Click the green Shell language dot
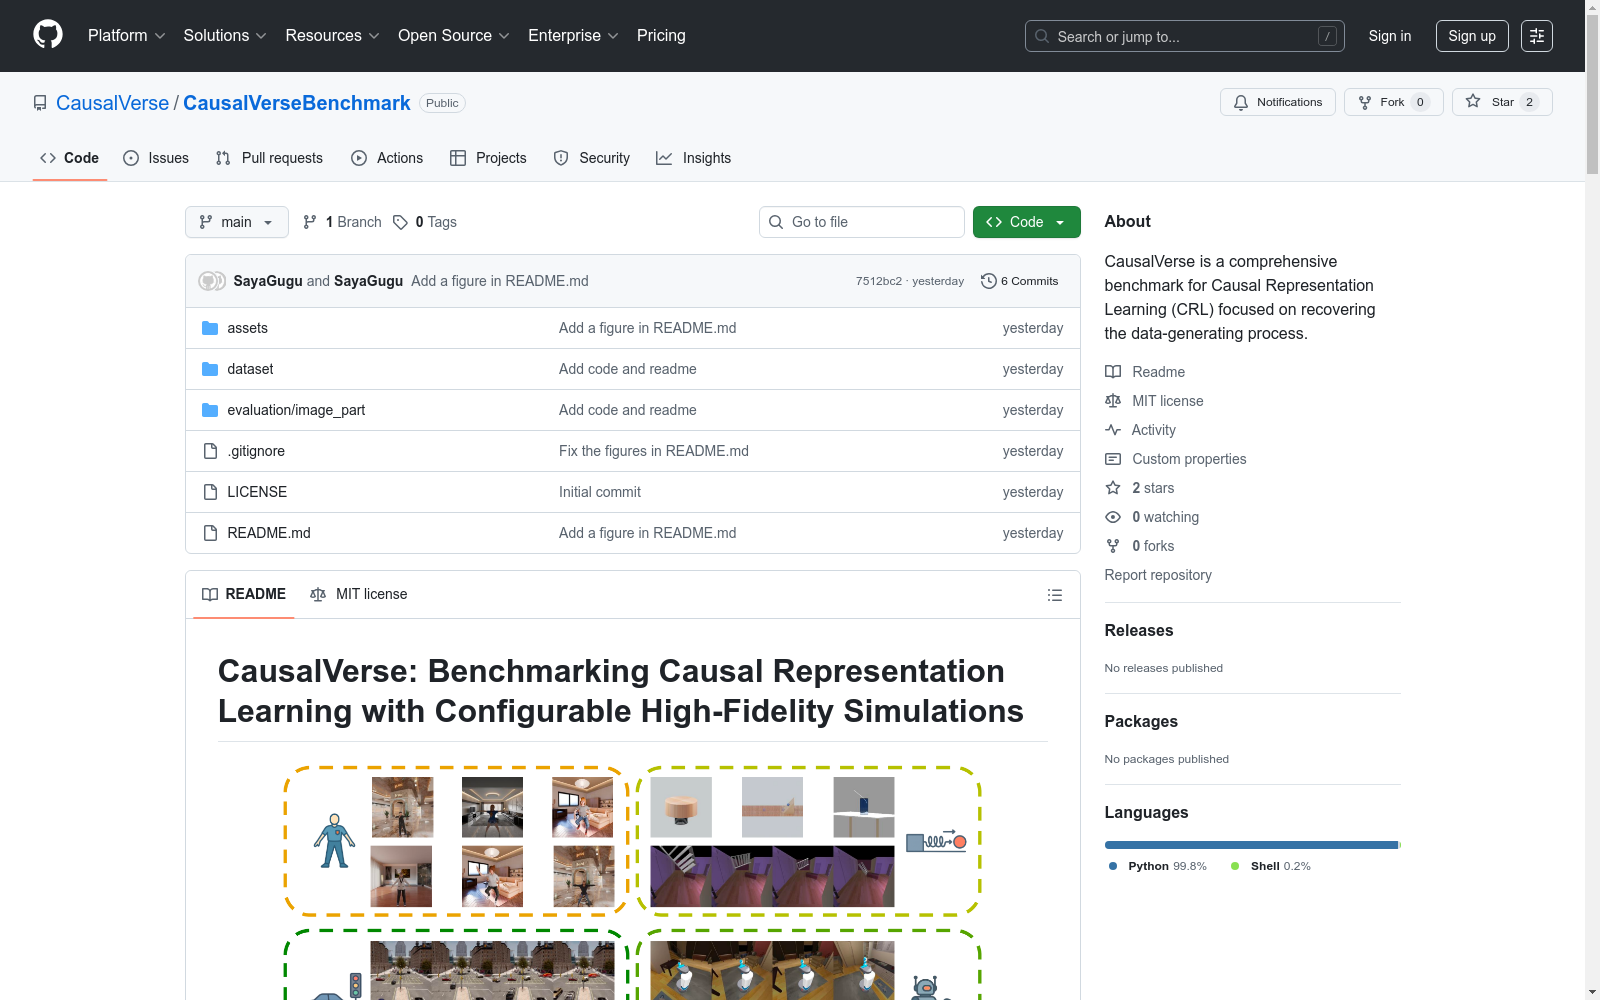Image resolution: width=1600 pixels, height=1000 pixels. tap(1235, 866)
